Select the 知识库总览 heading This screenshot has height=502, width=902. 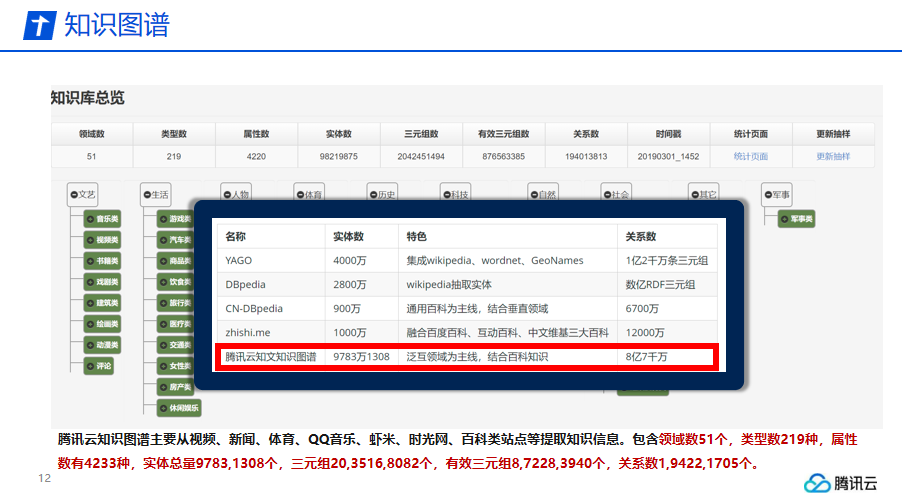click(87, 98)
